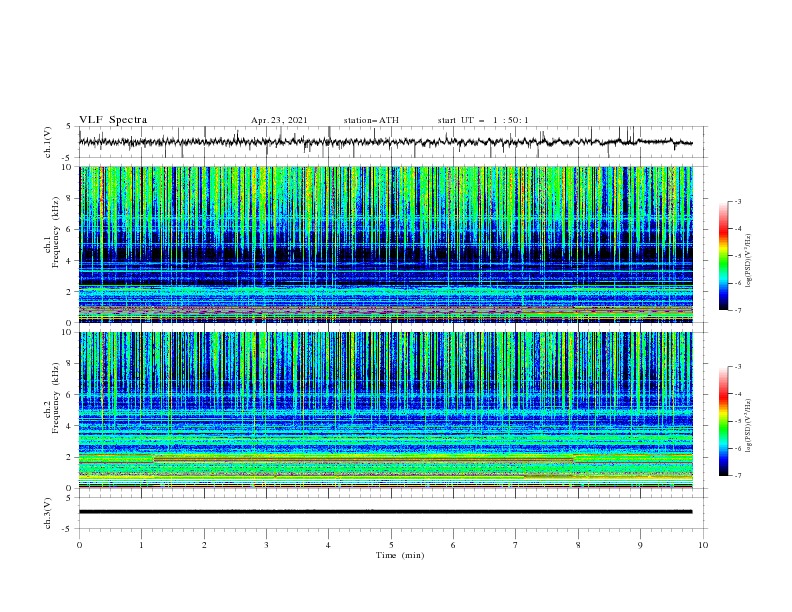Click the "station=ATH" label

coord(371,120)
